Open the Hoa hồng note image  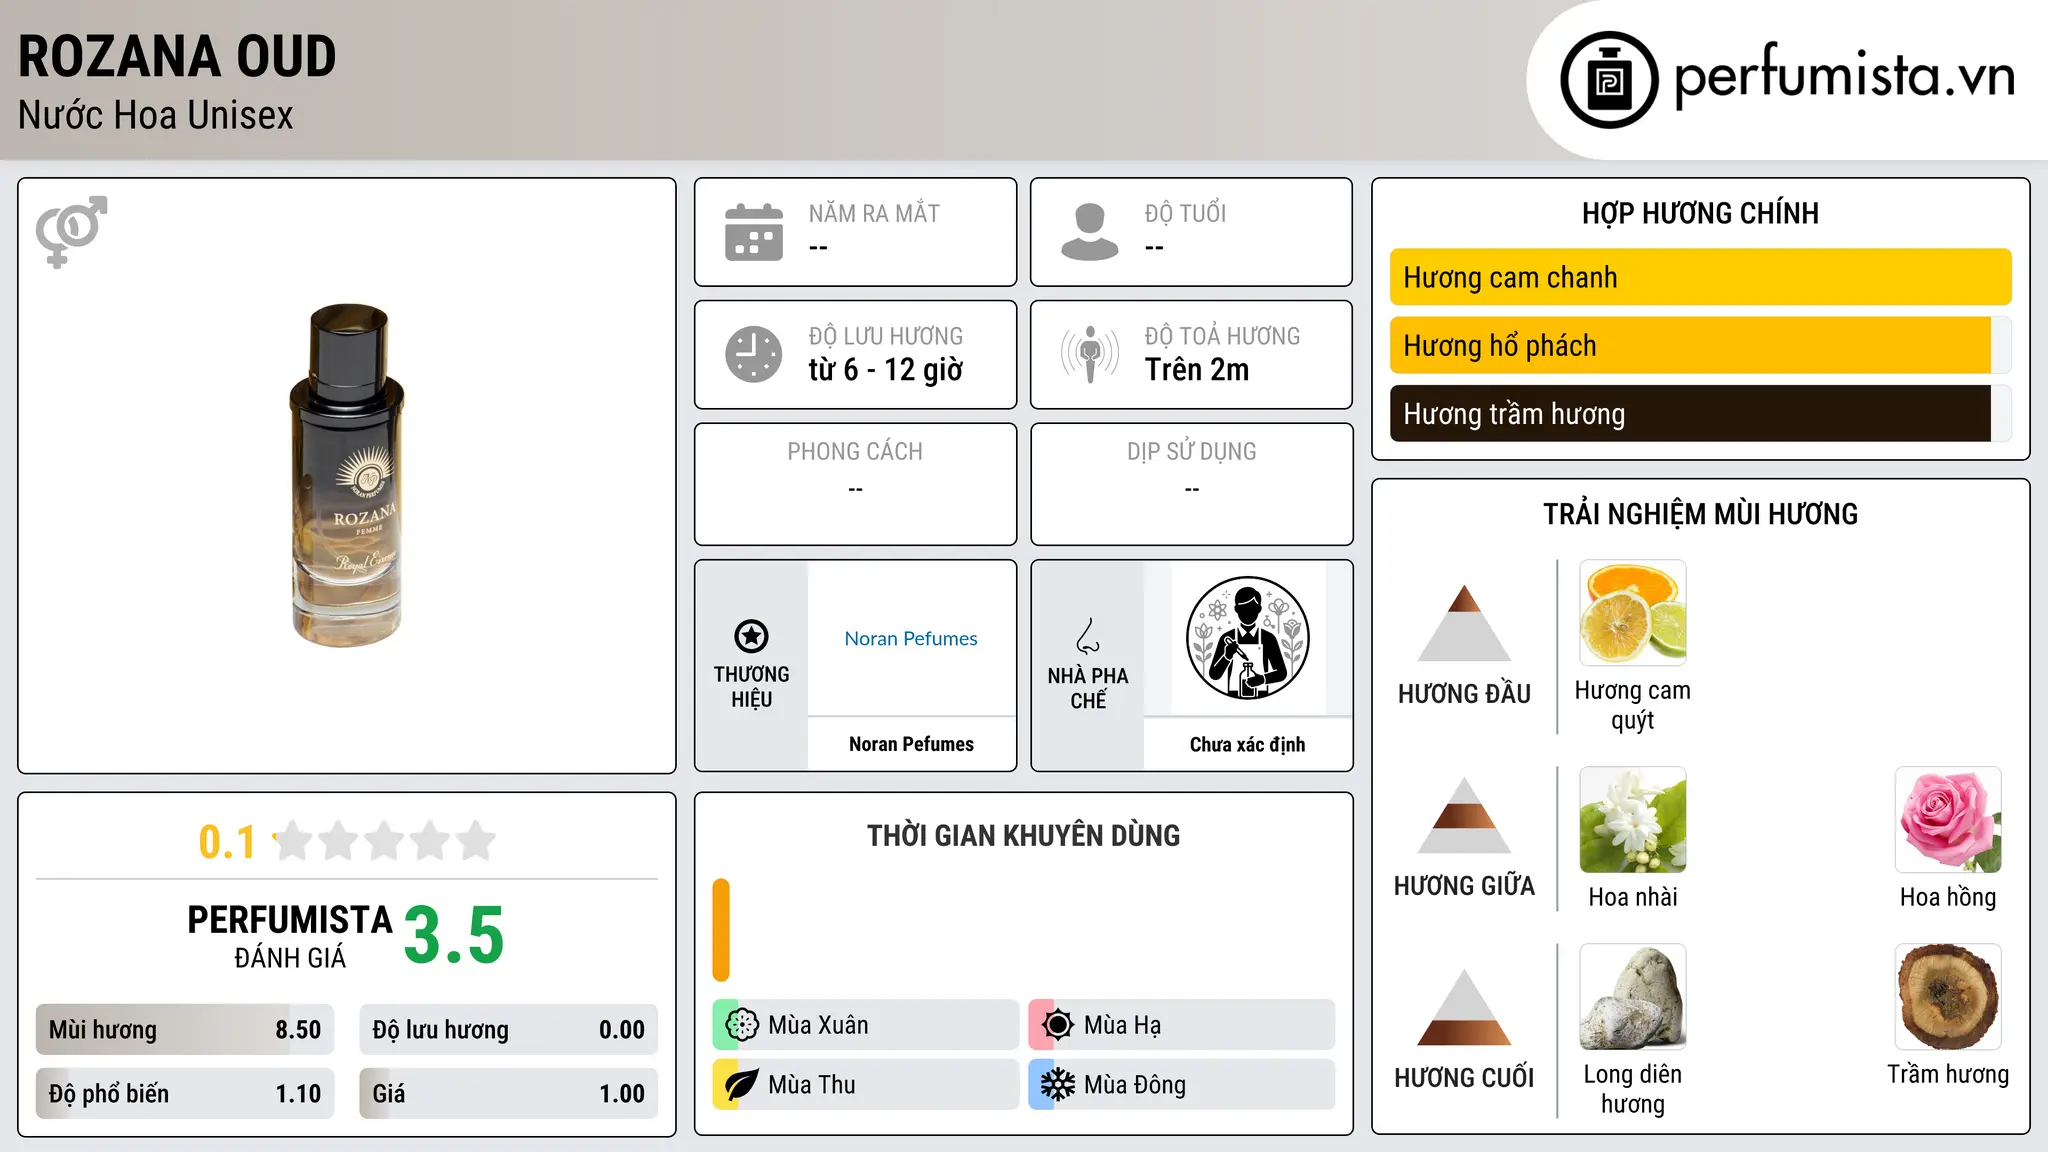point(1948,820)
